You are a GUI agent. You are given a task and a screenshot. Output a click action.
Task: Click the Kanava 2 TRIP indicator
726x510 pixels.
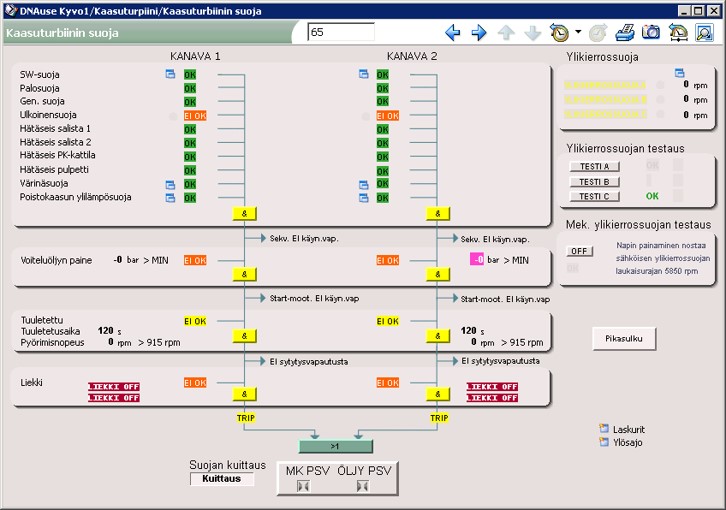click(439, 418)
